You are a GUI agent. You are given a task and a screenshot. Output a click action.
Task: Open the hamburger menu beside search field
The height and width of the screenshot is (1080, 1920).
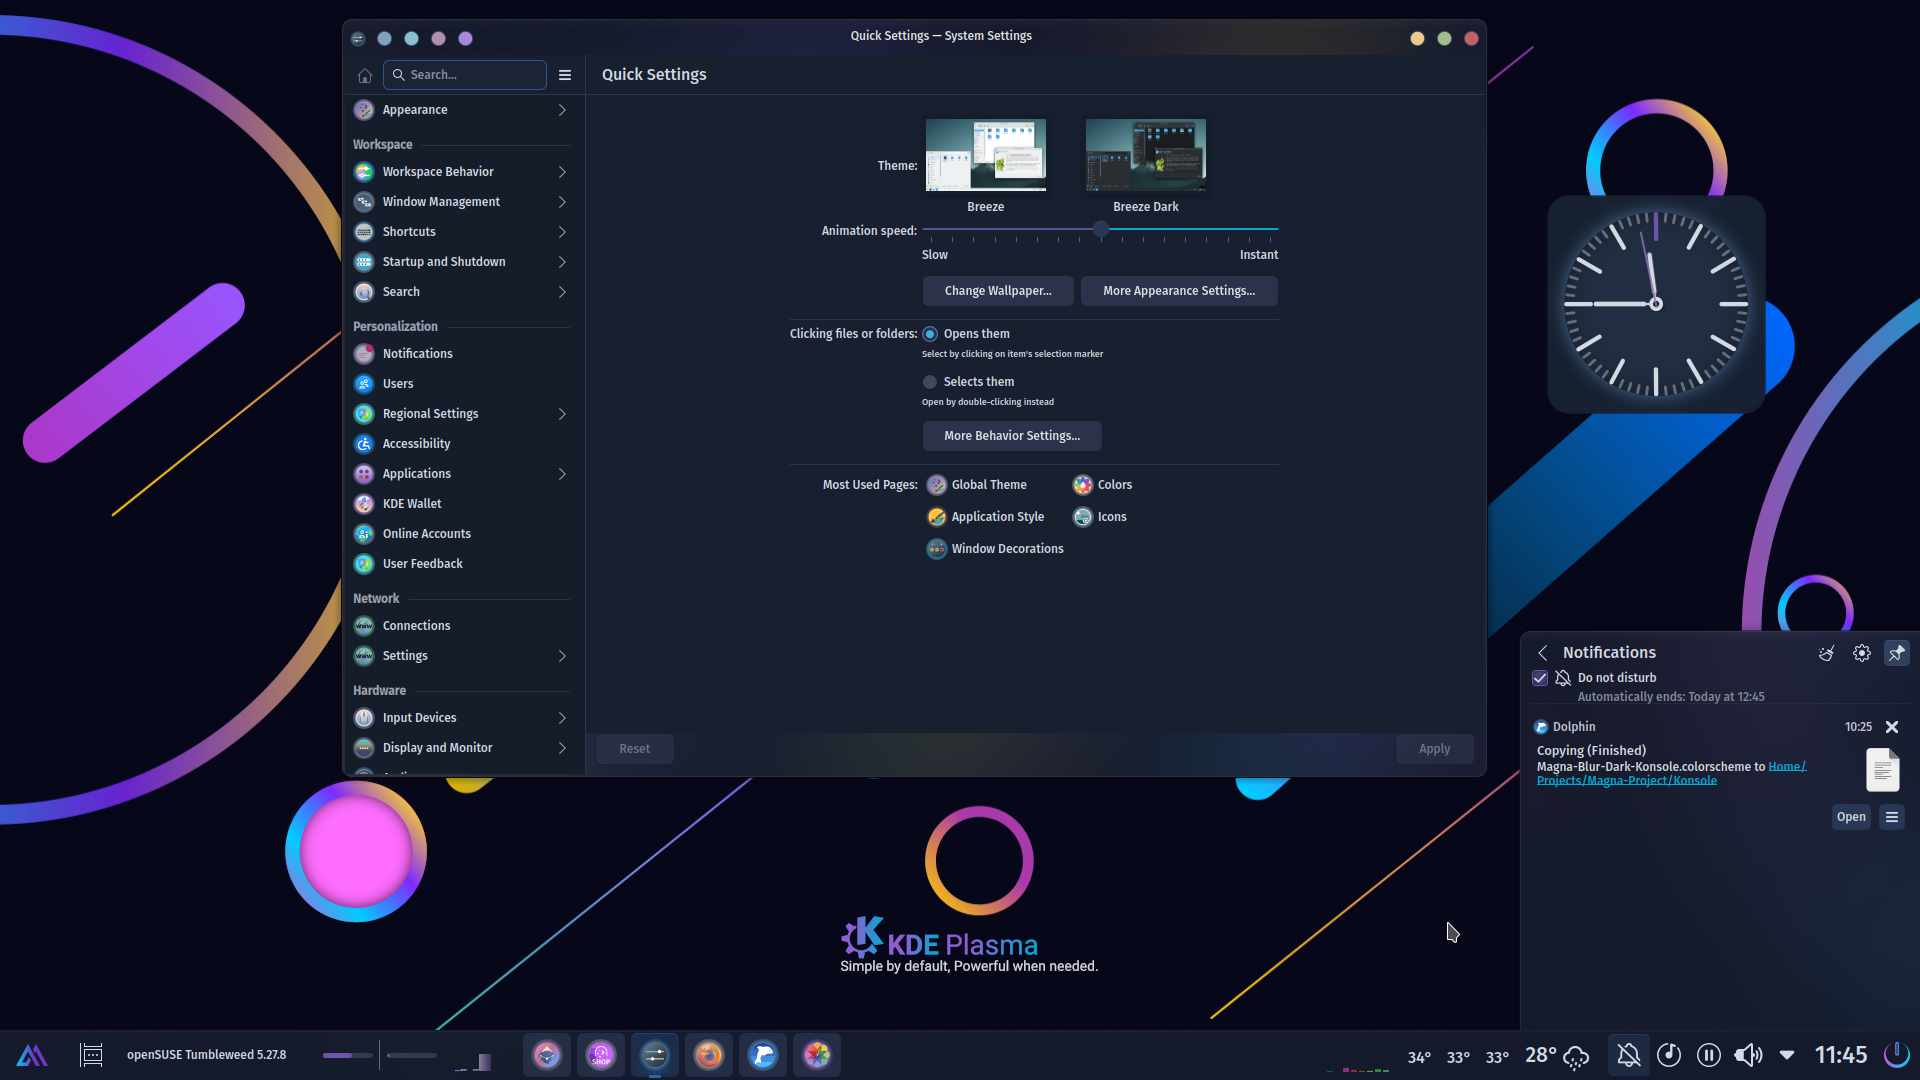point(565,75)
